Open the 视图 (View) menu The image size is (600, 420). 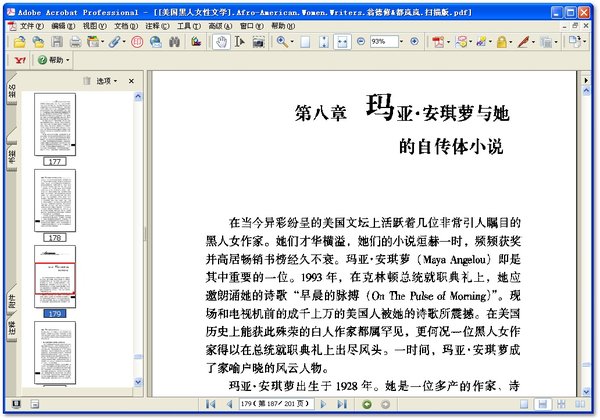point(95,26)
